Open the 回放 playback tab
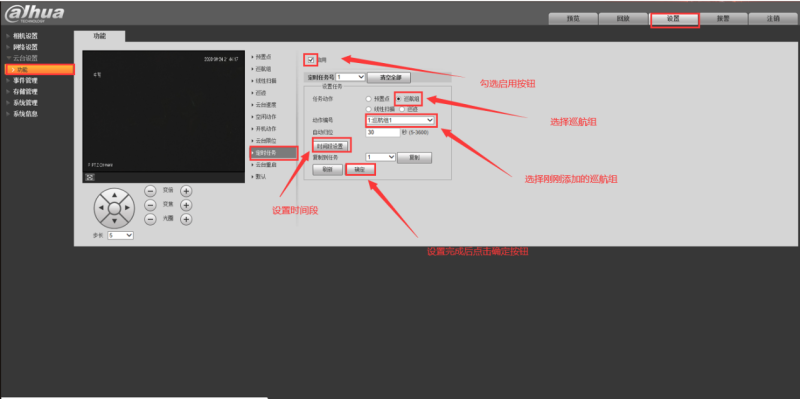The width and height of the screenshot is (800, 399). 623,18
